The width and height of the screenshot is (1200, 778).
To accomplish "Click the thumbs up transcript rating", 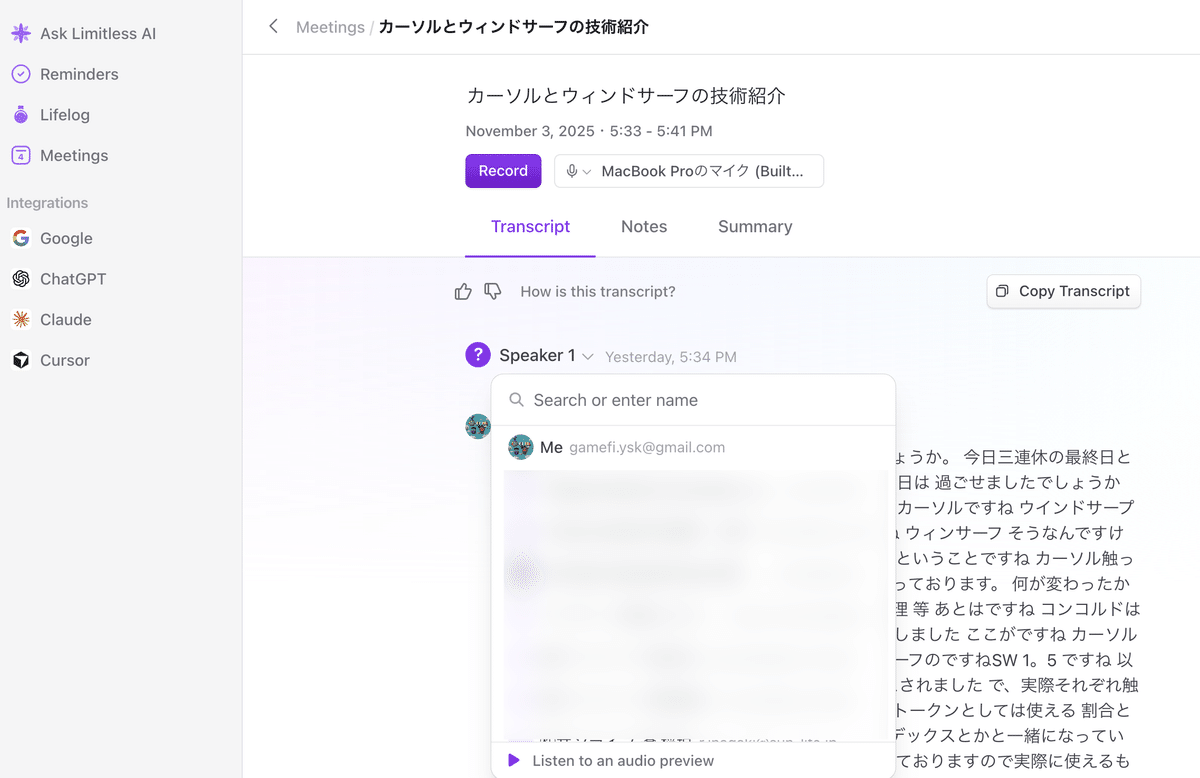I will click(463, 291).
